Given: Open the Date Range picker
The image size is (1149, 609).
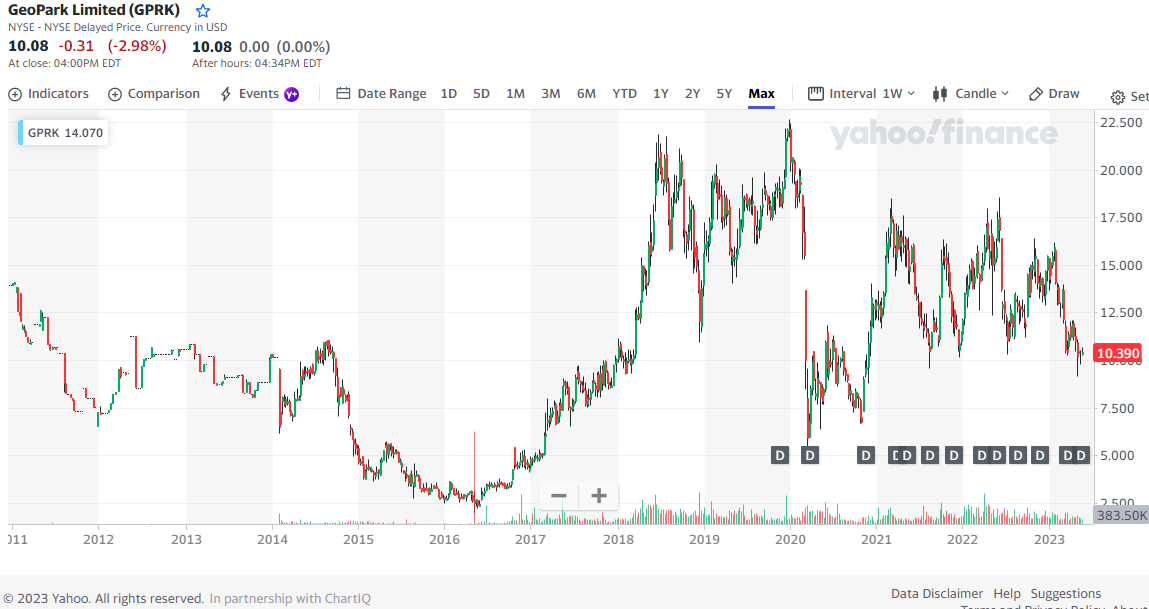Looking at the screenshot, I should 381,94.
